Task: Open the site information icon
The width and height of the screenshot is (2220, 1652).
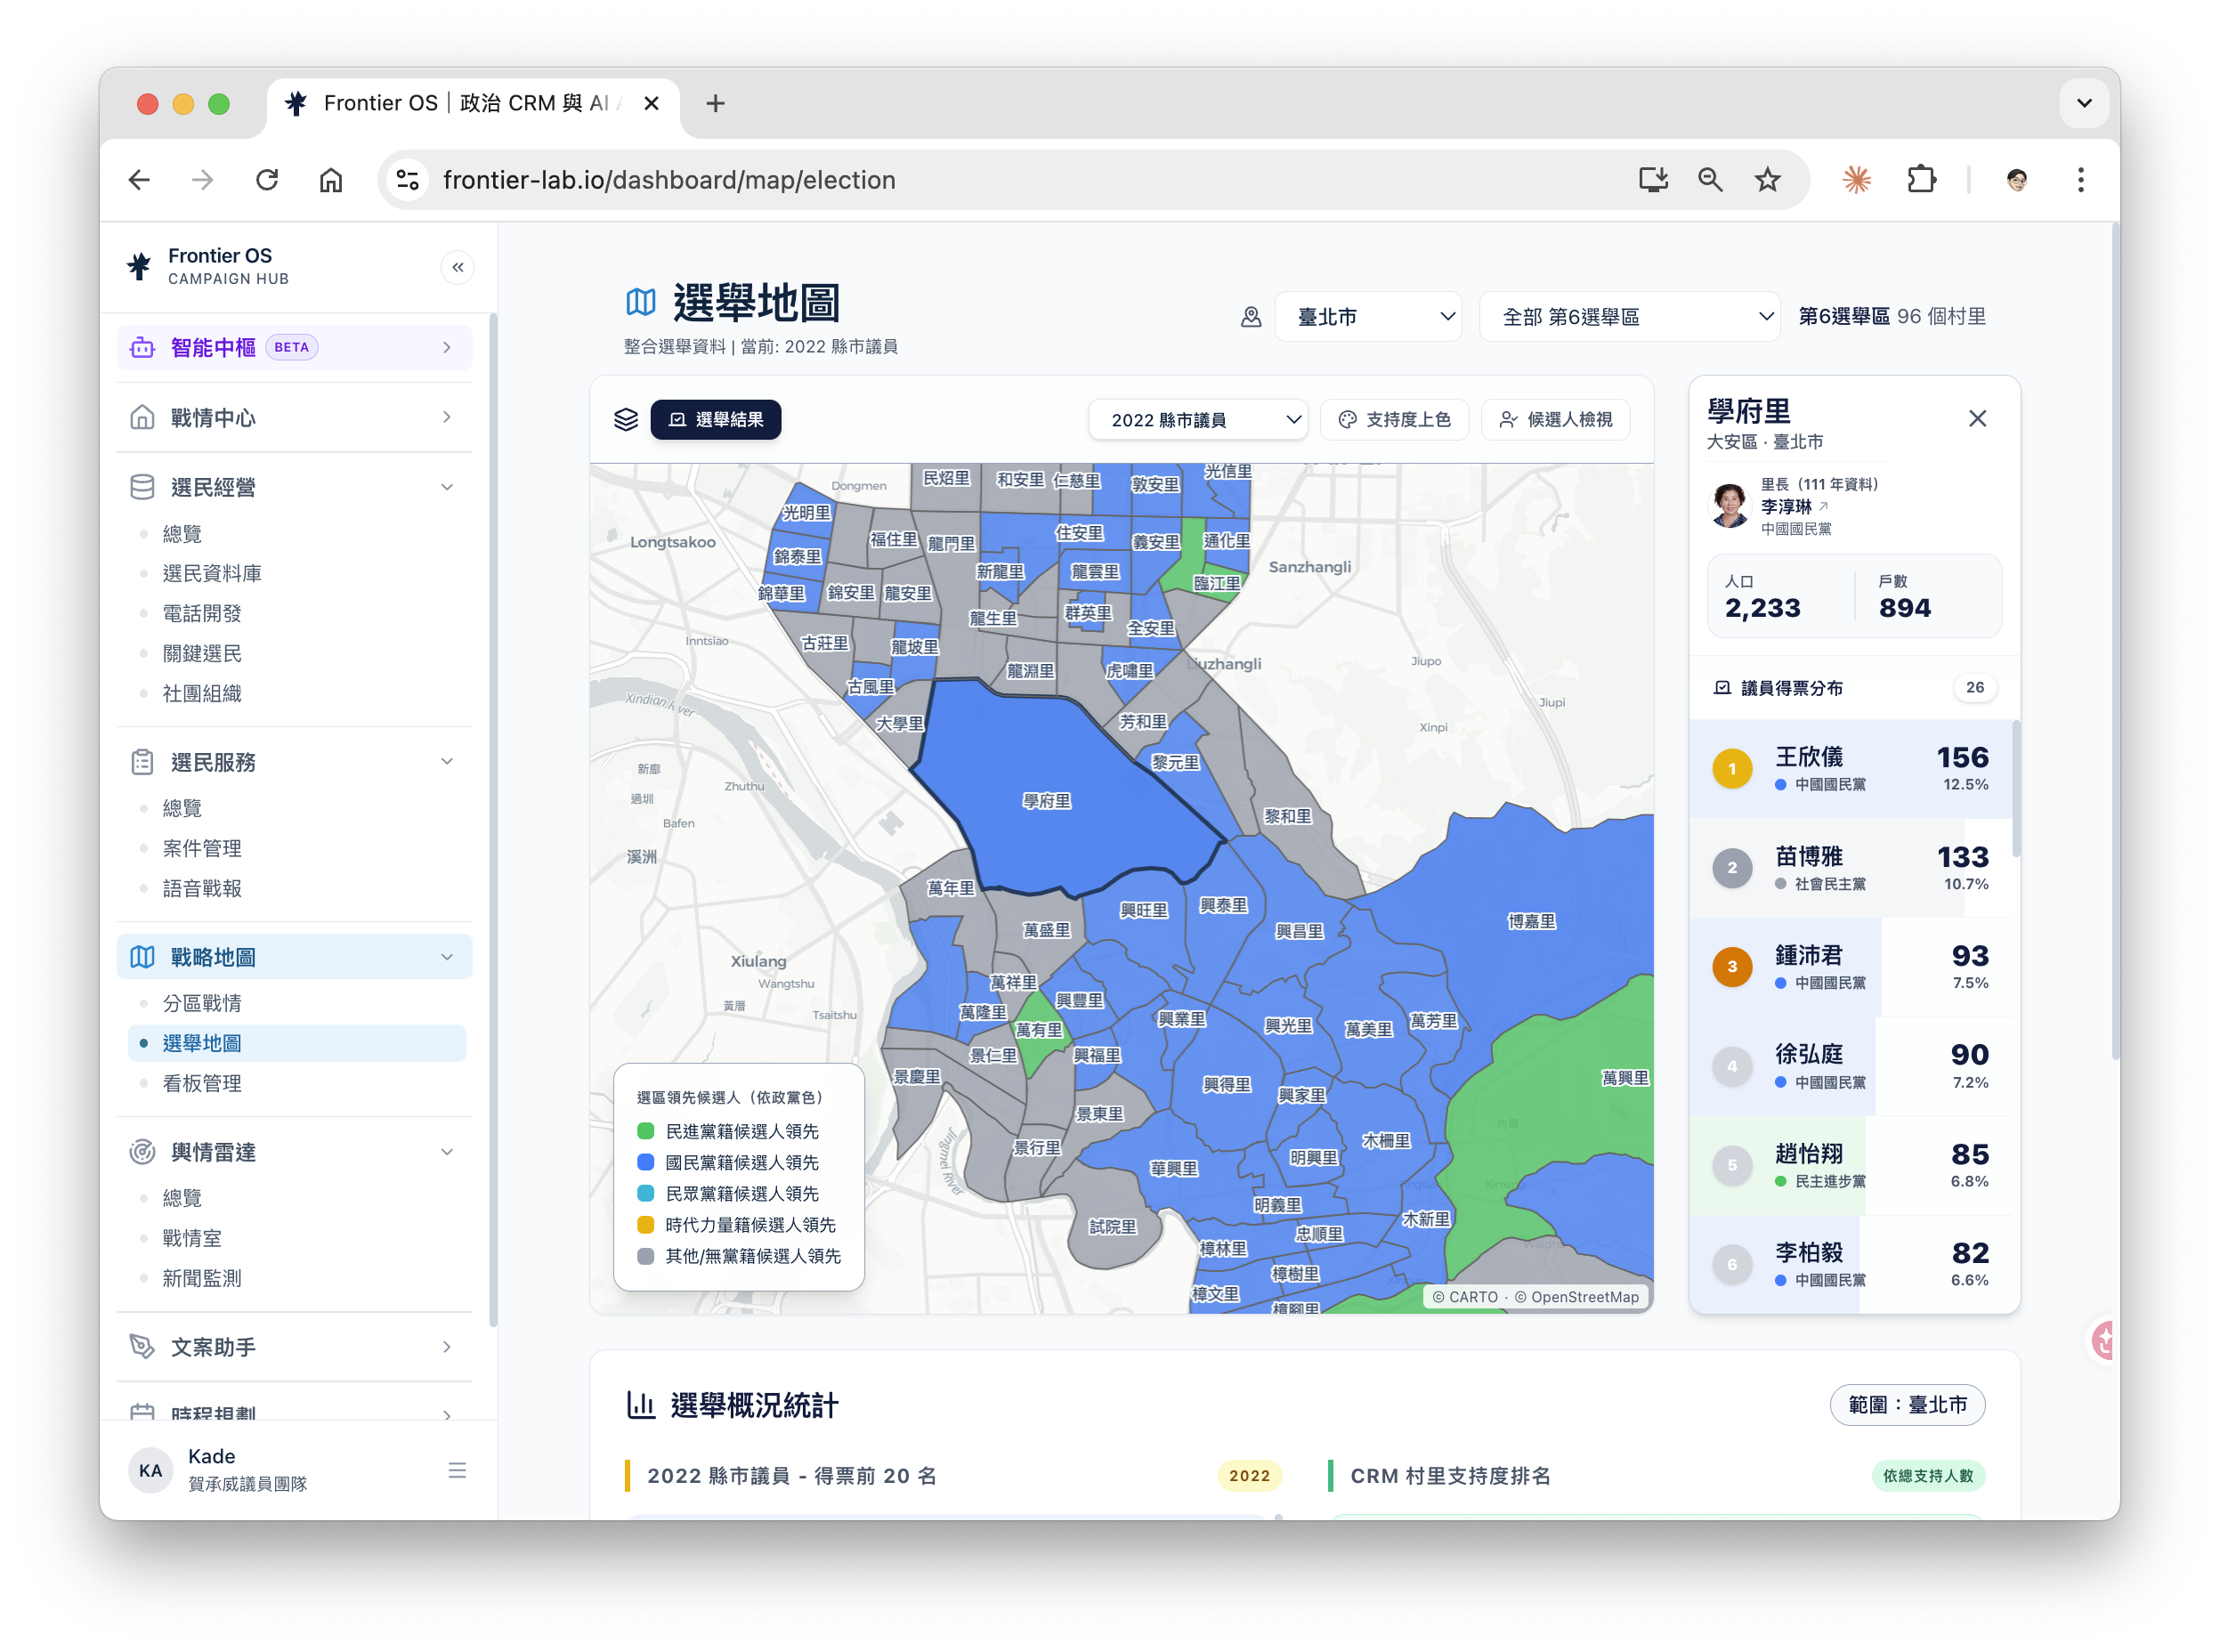Action: pyautogui.click(x=408, y=180)
